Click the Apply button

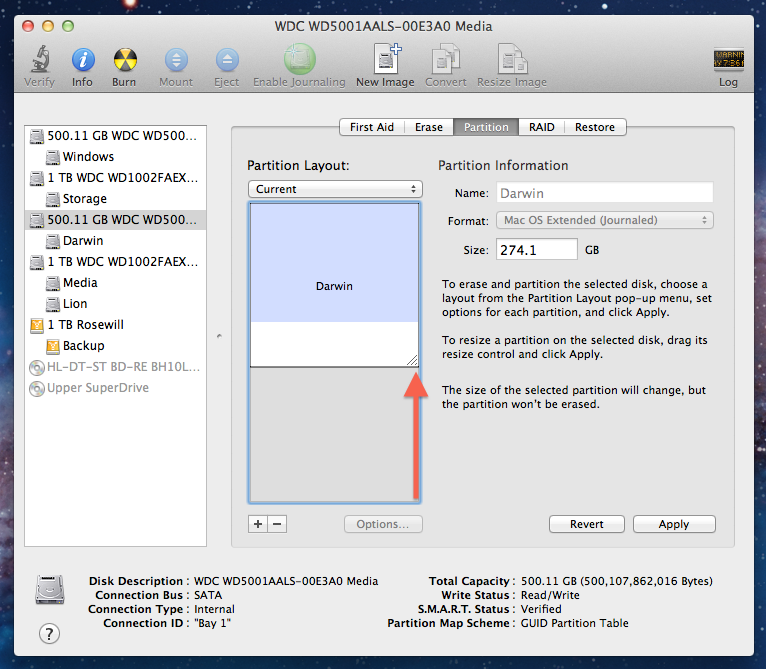point(674,524)
